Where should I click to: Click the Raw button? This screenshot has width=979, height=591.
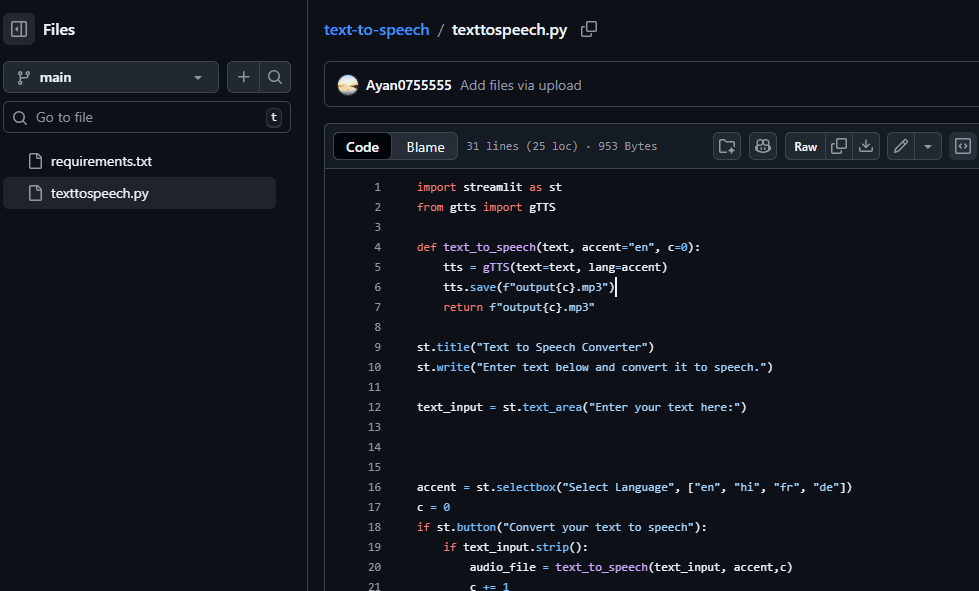coord(805,147)
